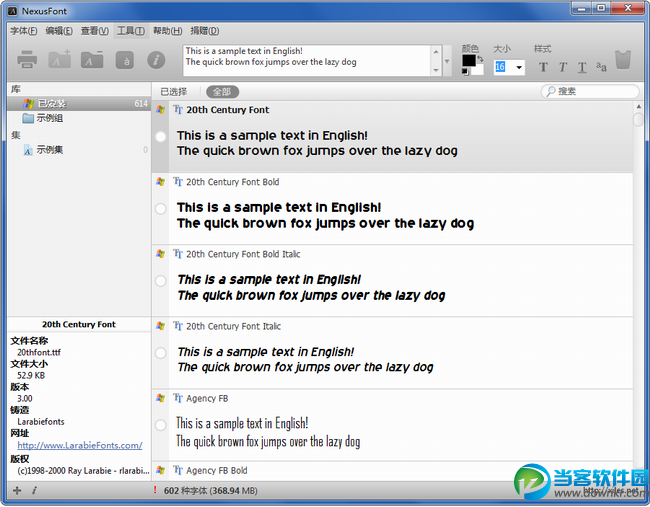Click the search magnifier icon

551,91
